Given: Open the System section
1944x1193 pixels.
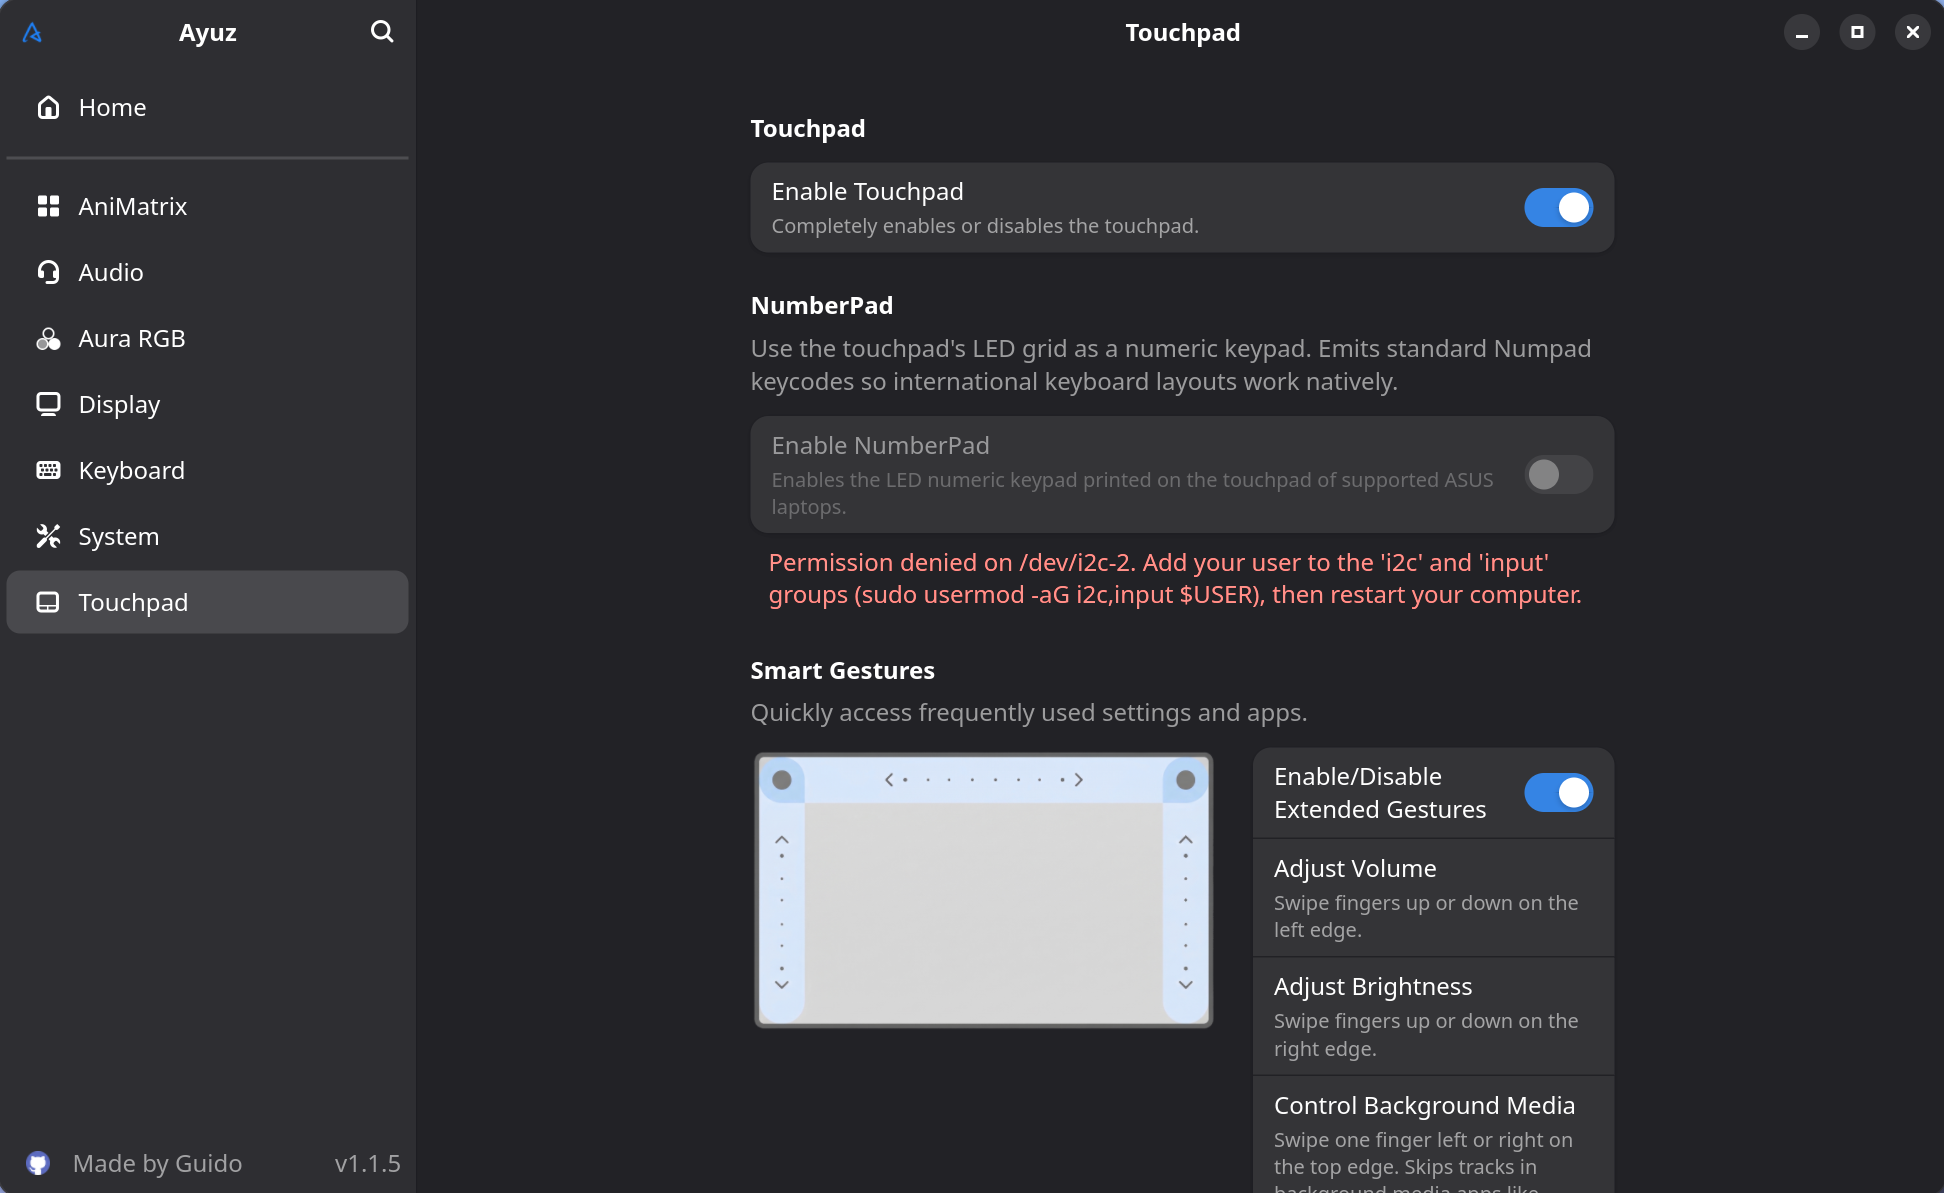Looking at the screenshot, I should 207,536.
